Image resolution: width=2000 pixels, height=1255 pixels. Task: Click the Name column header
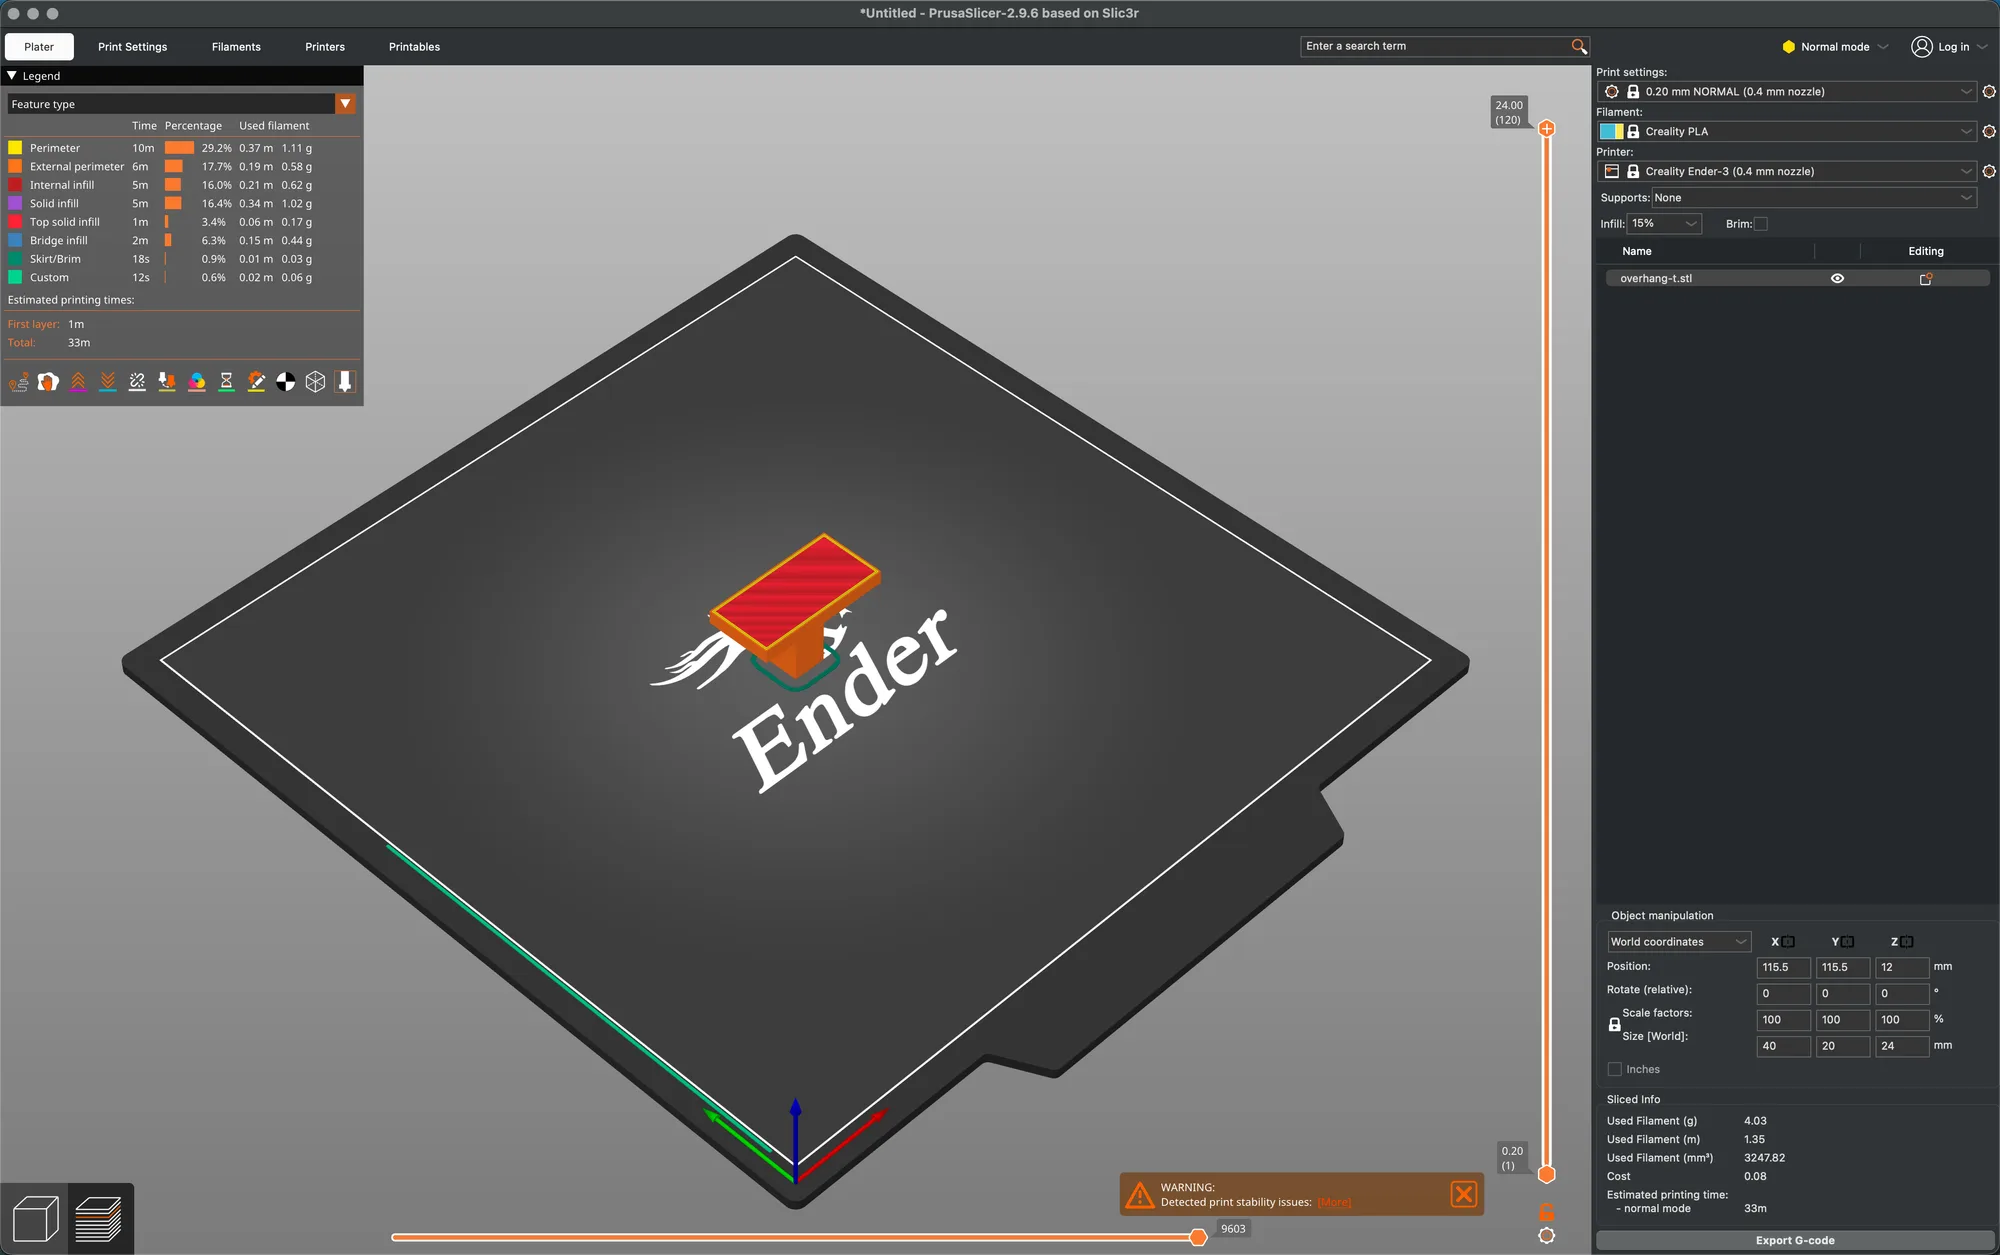tap(1637, 251)
